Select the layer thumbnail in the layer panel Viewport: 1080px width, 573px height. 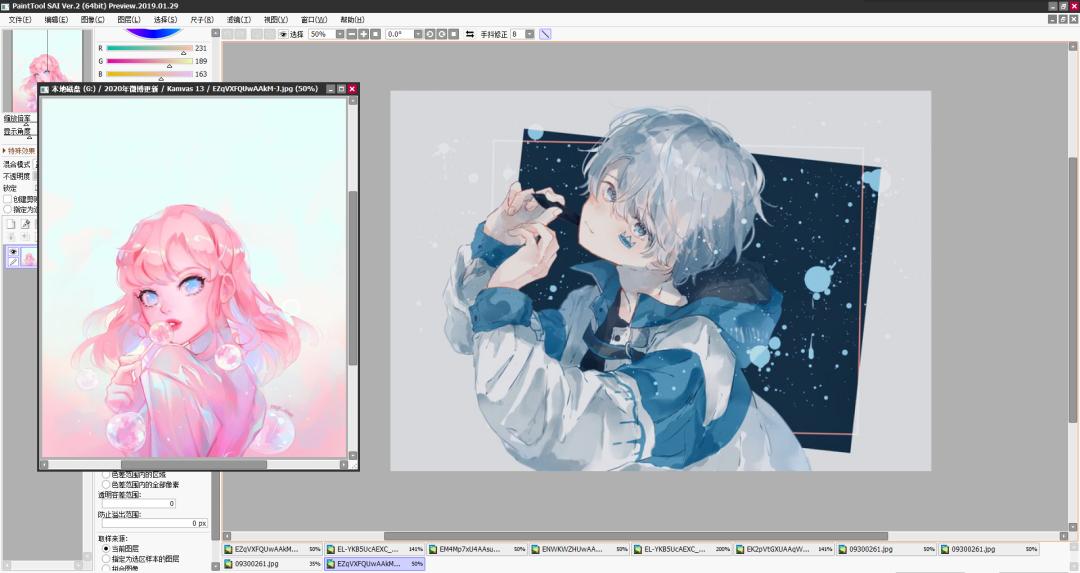29,258
